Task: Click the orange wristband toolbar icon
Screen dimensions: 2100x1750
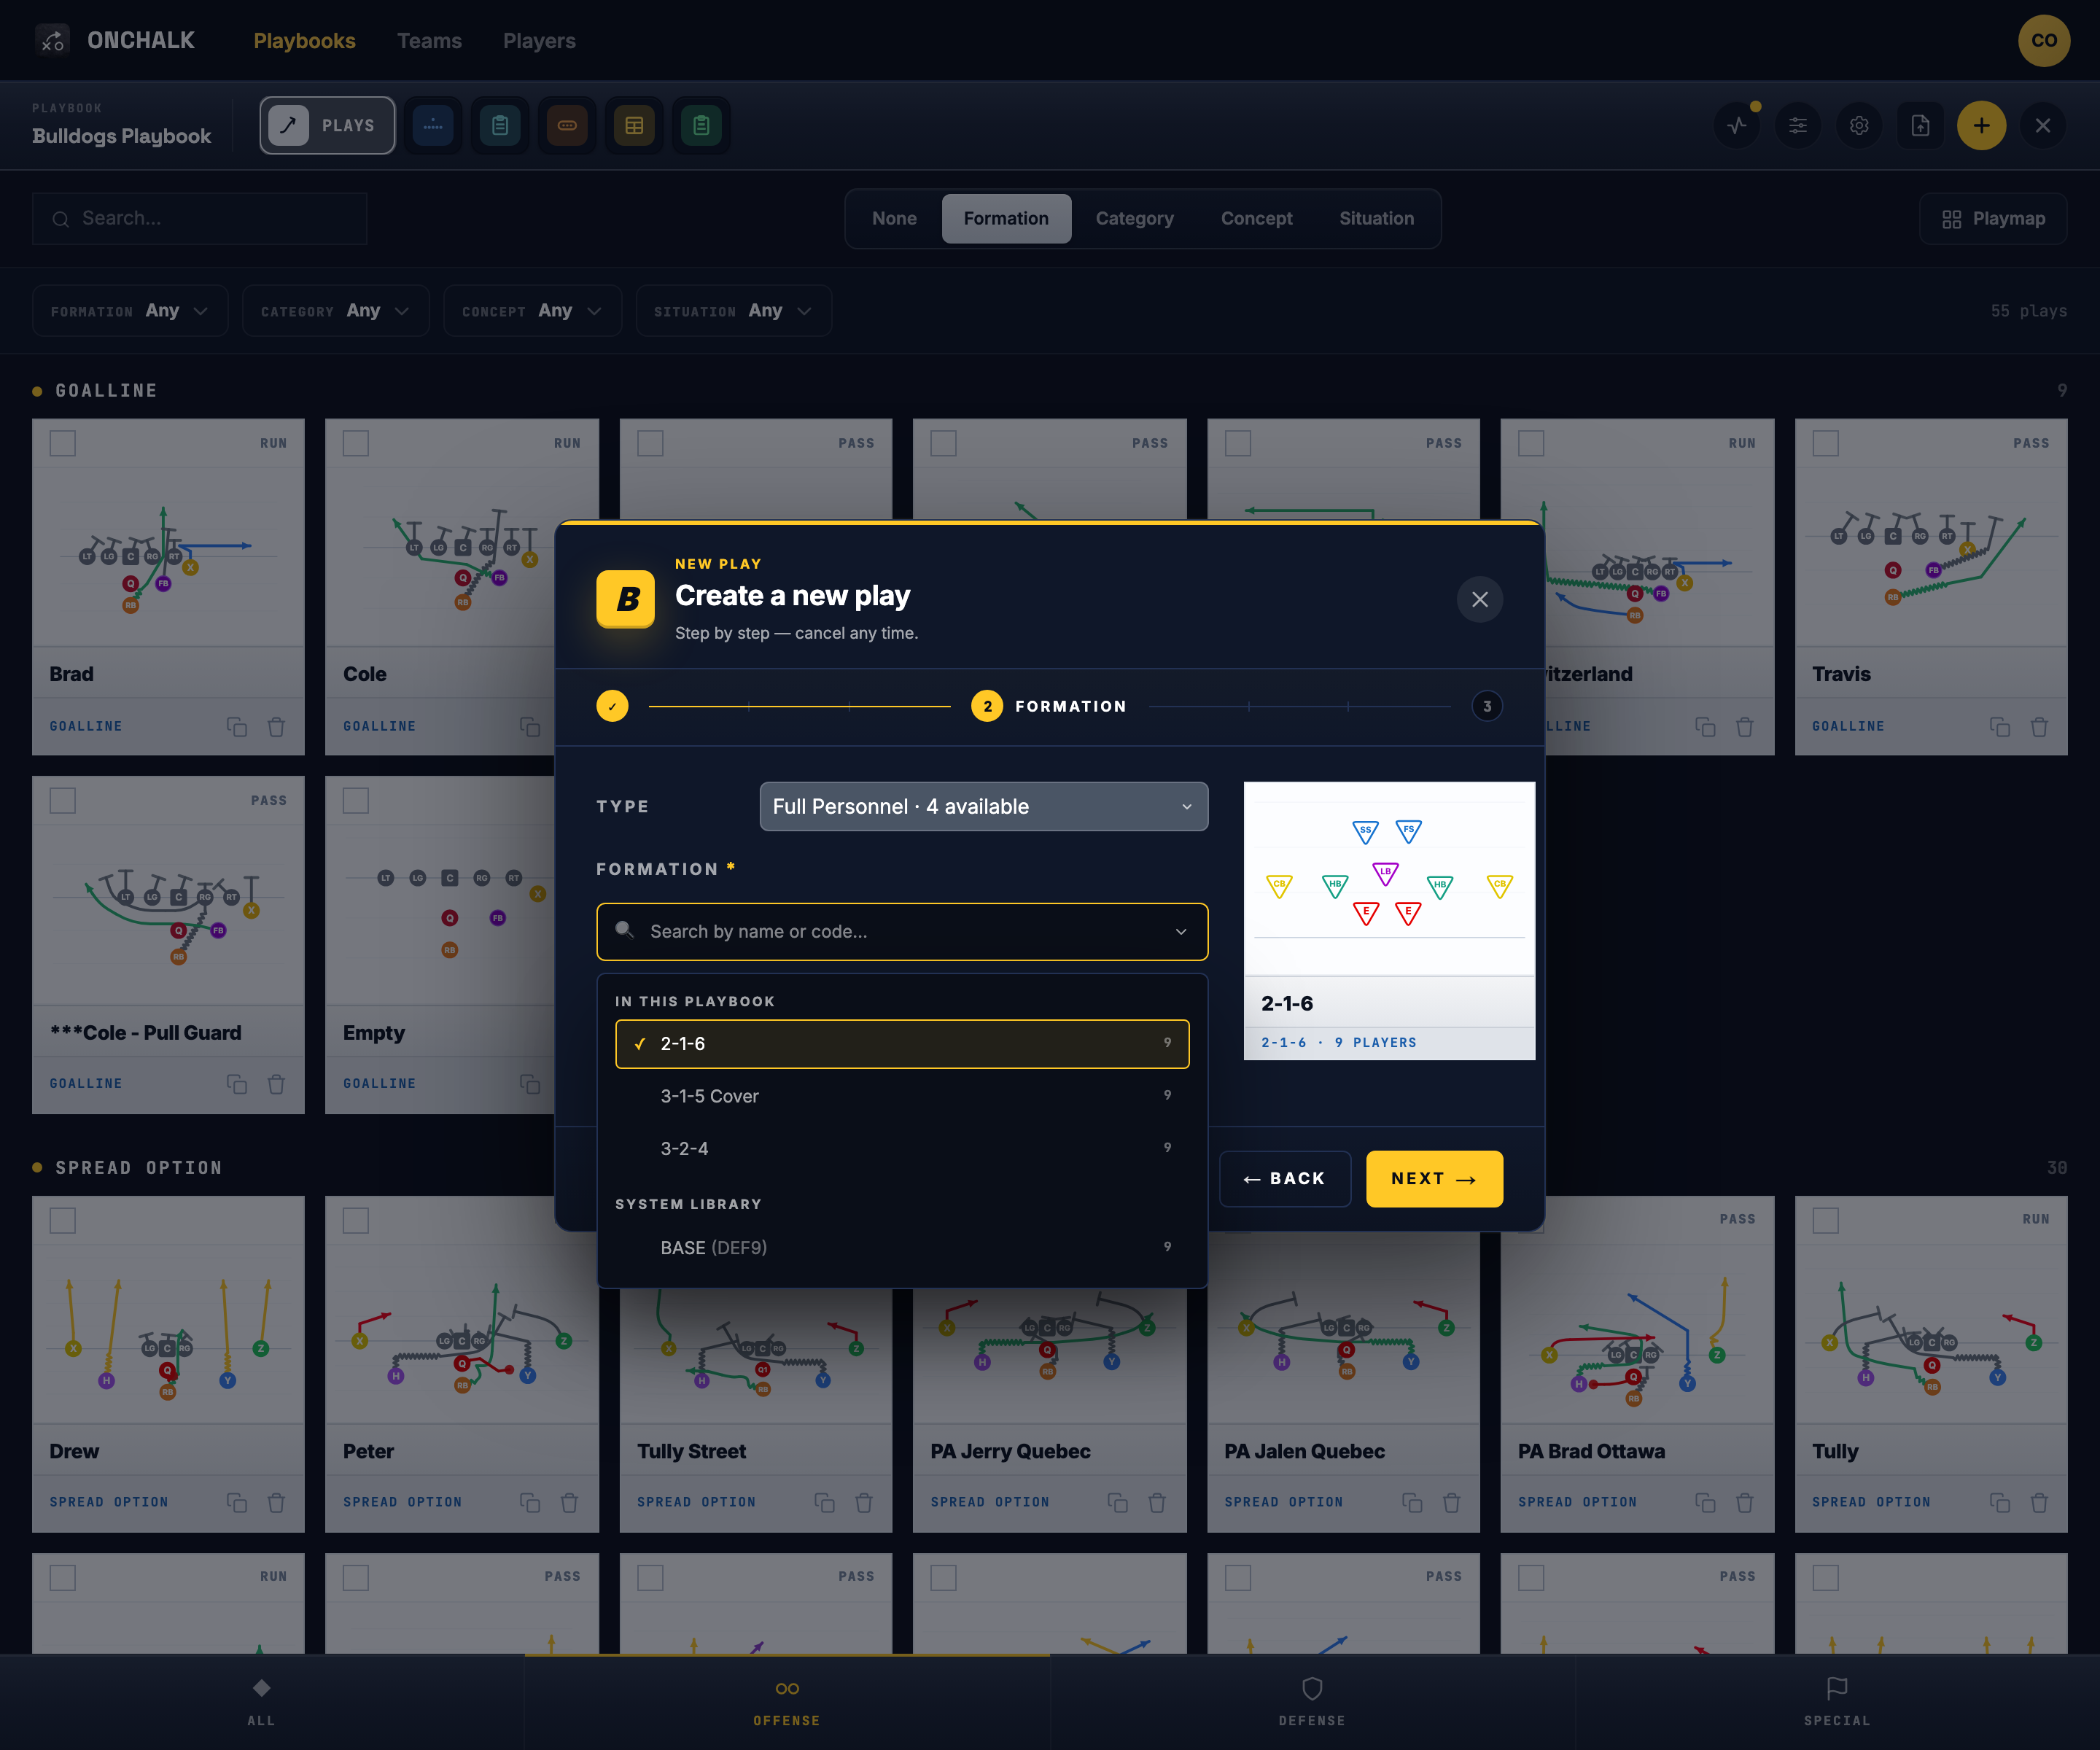Action: [x=567, y=126]
